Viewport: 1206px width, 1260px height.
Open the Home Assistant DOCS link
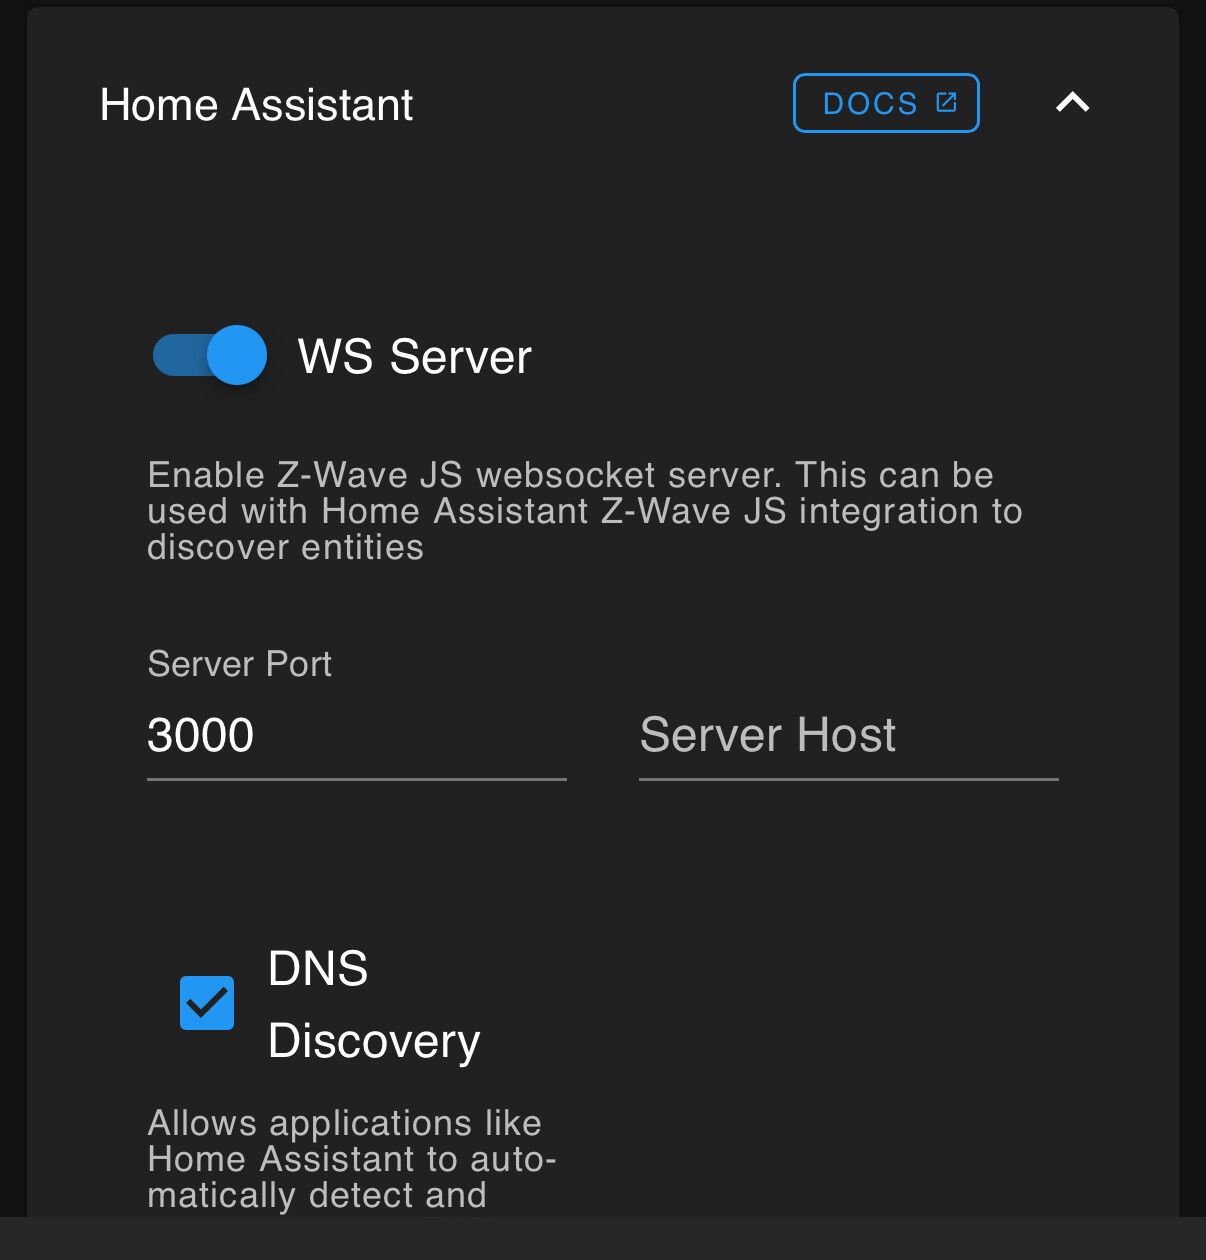[885, 103]
